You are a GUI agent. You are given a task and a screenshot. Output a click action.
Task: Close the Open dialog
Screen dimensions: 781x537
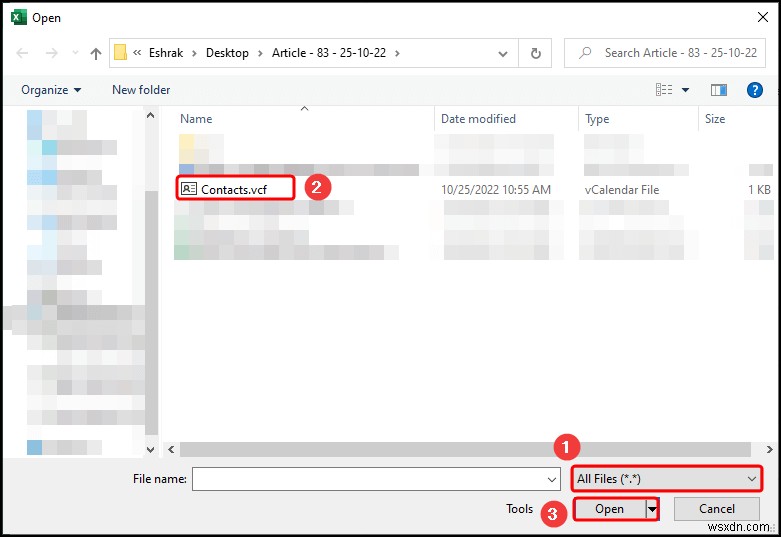[x=763, y=17]
